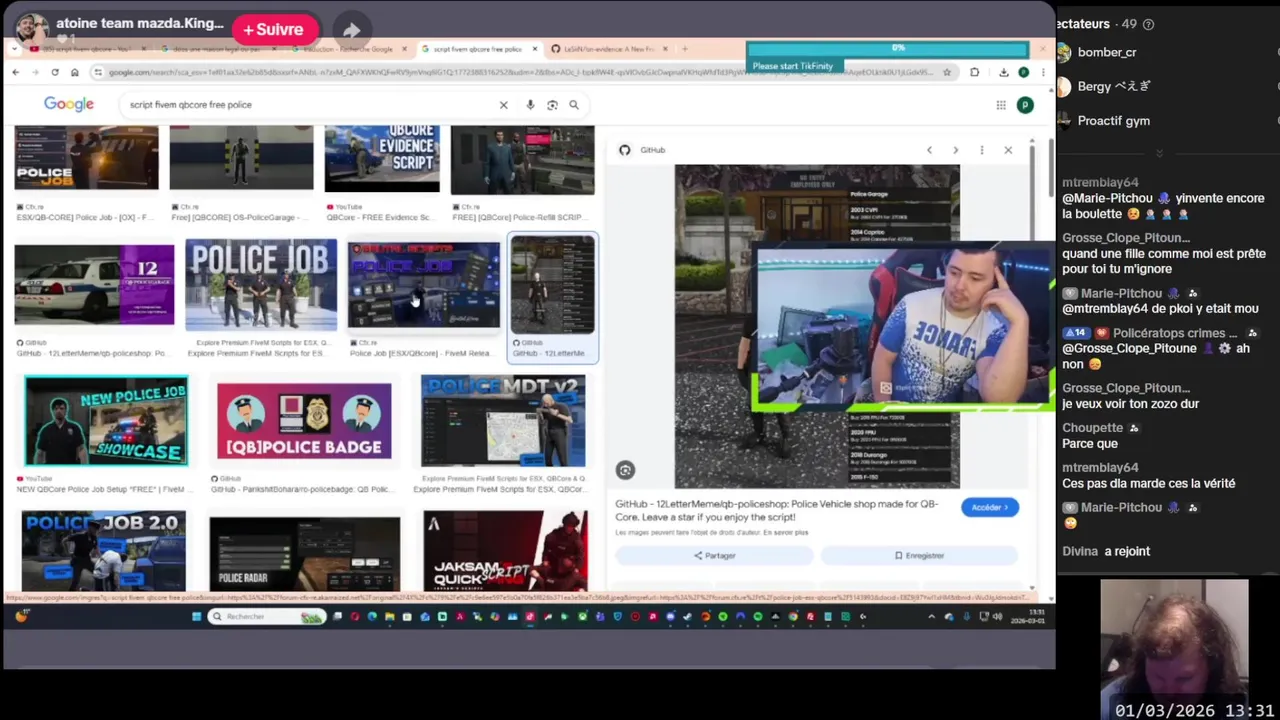Viewport: 1280px width, 720px height.
Task: Open a new browser tab
Action: (x=684, y=49)
